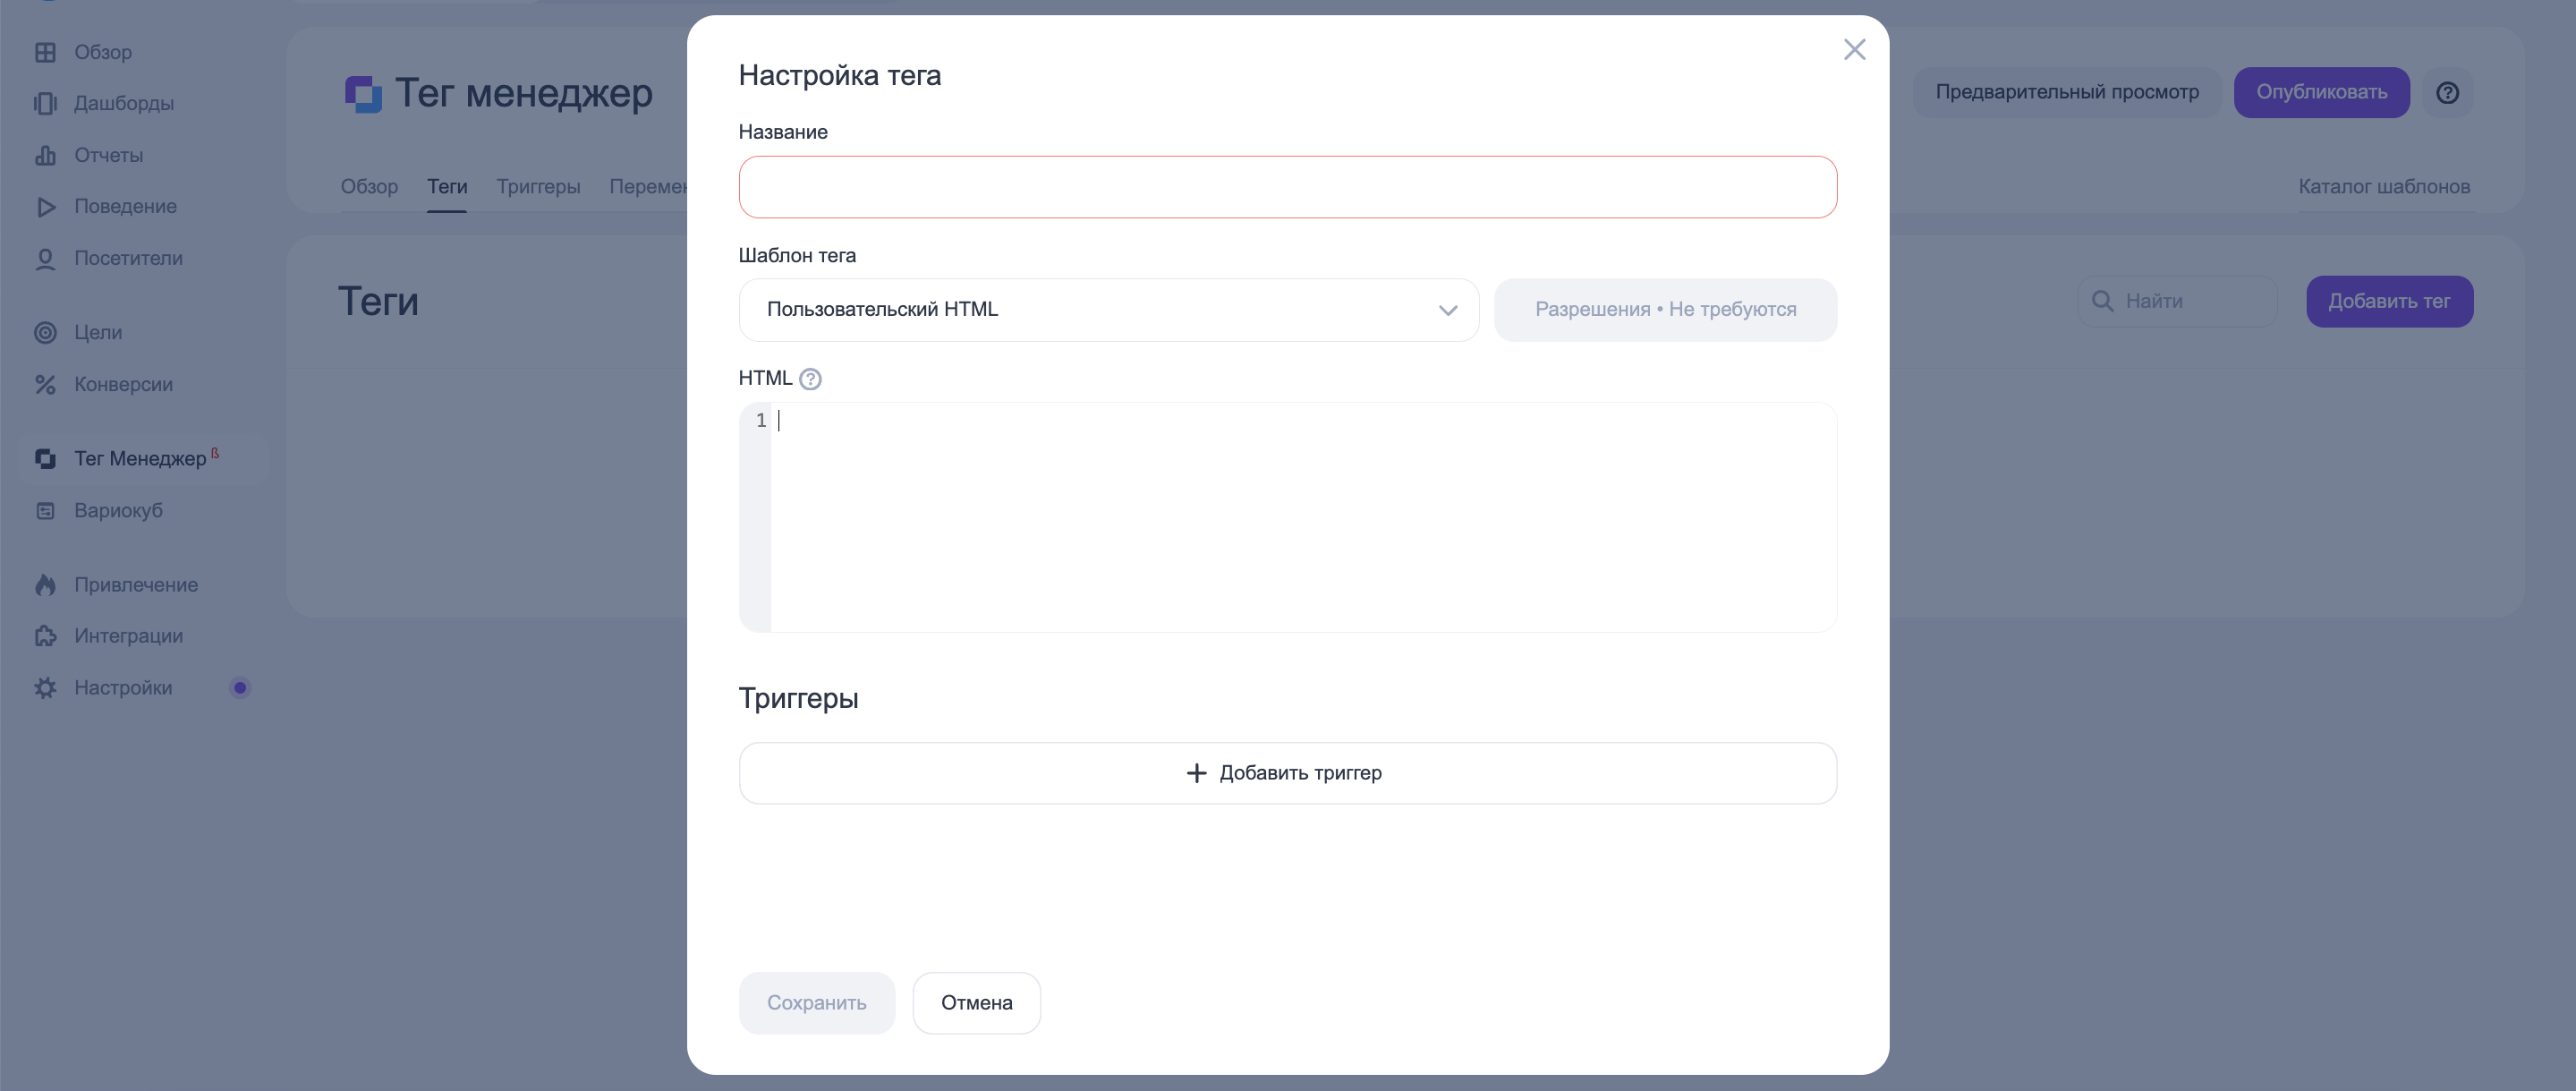Click the Вариокуб icon in sidebar

pyautogui.click(x=45, y=511)
